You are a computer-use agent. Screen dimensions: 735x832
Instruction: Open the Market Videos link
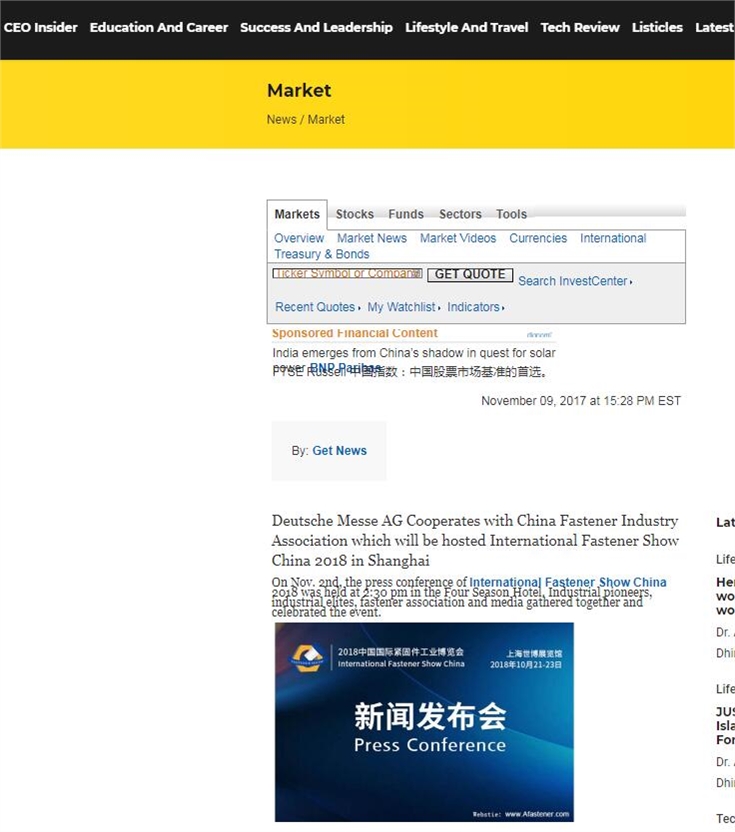click(458, 238)
